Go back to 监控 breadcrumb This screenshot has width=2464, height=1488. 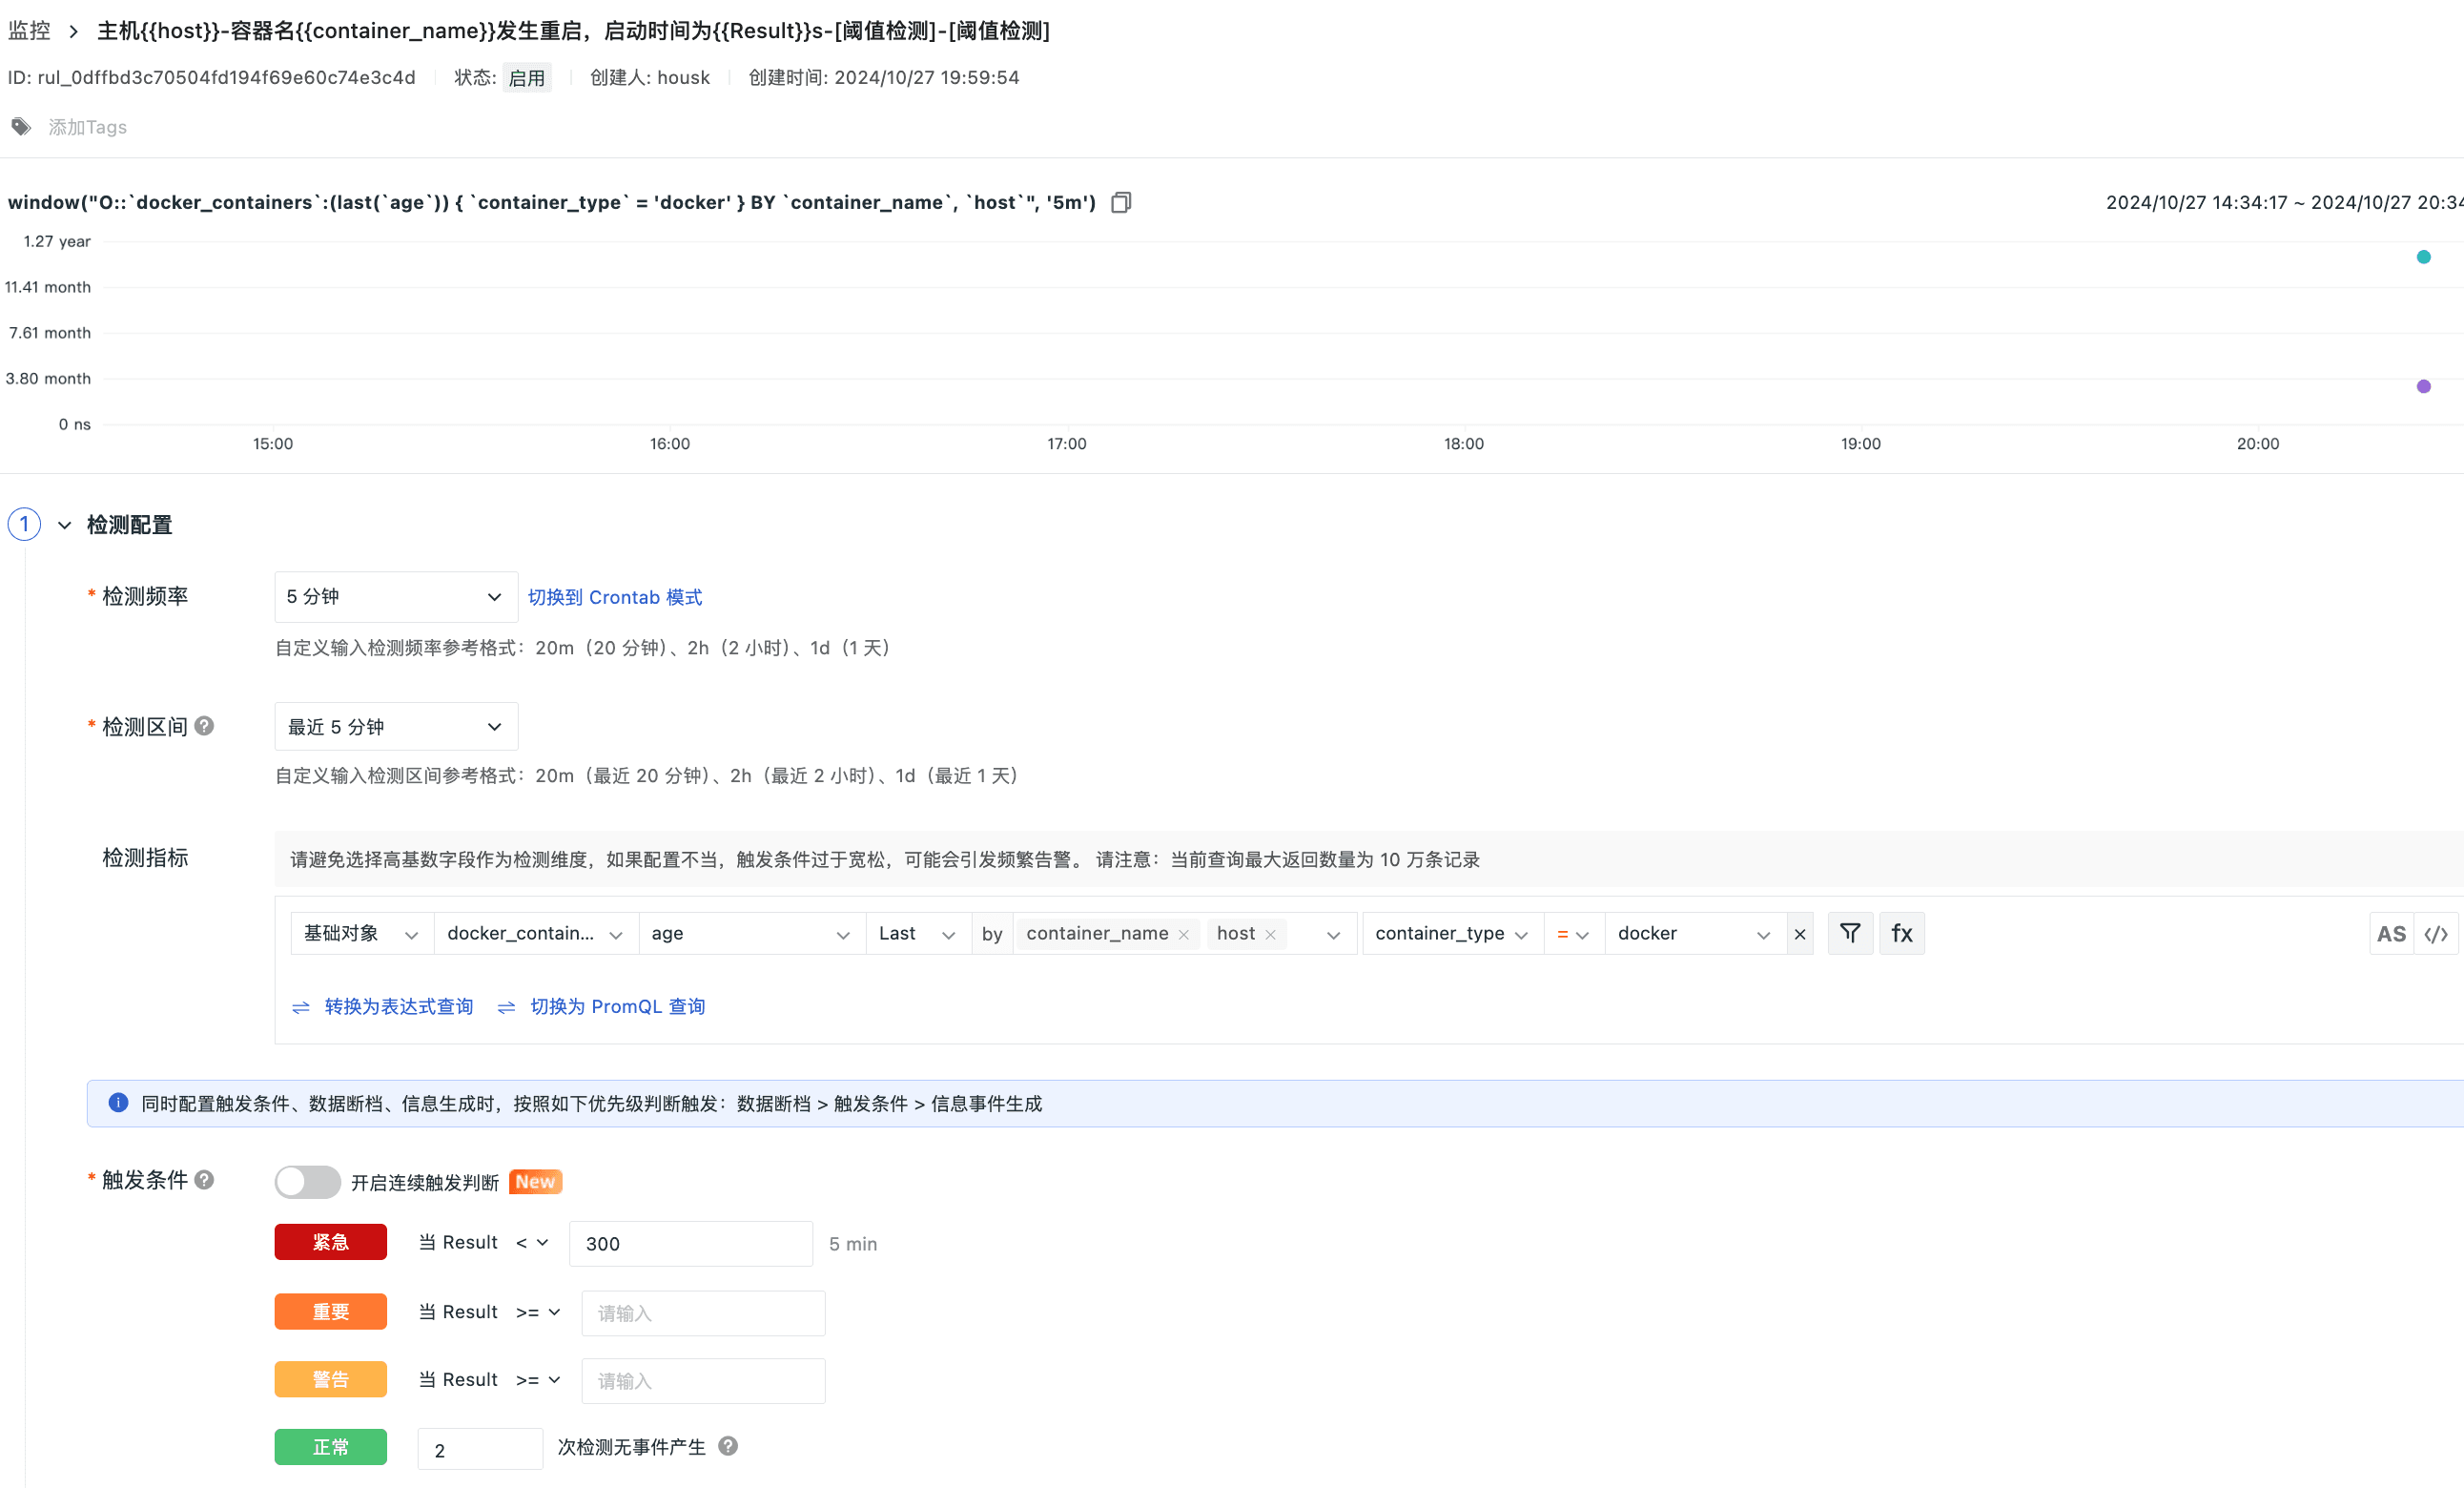pyautogui.click(x=29, y=31)
